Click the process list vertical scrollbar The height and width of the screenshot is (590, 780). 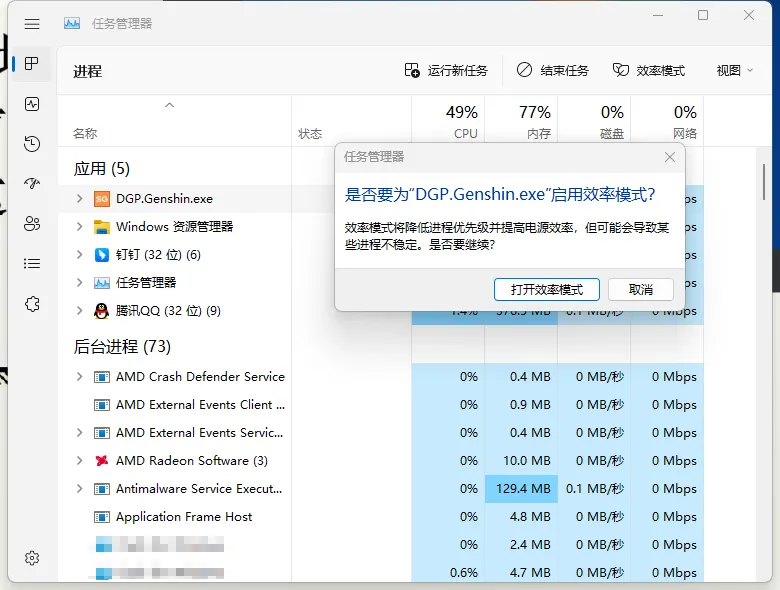click(764, 182)
